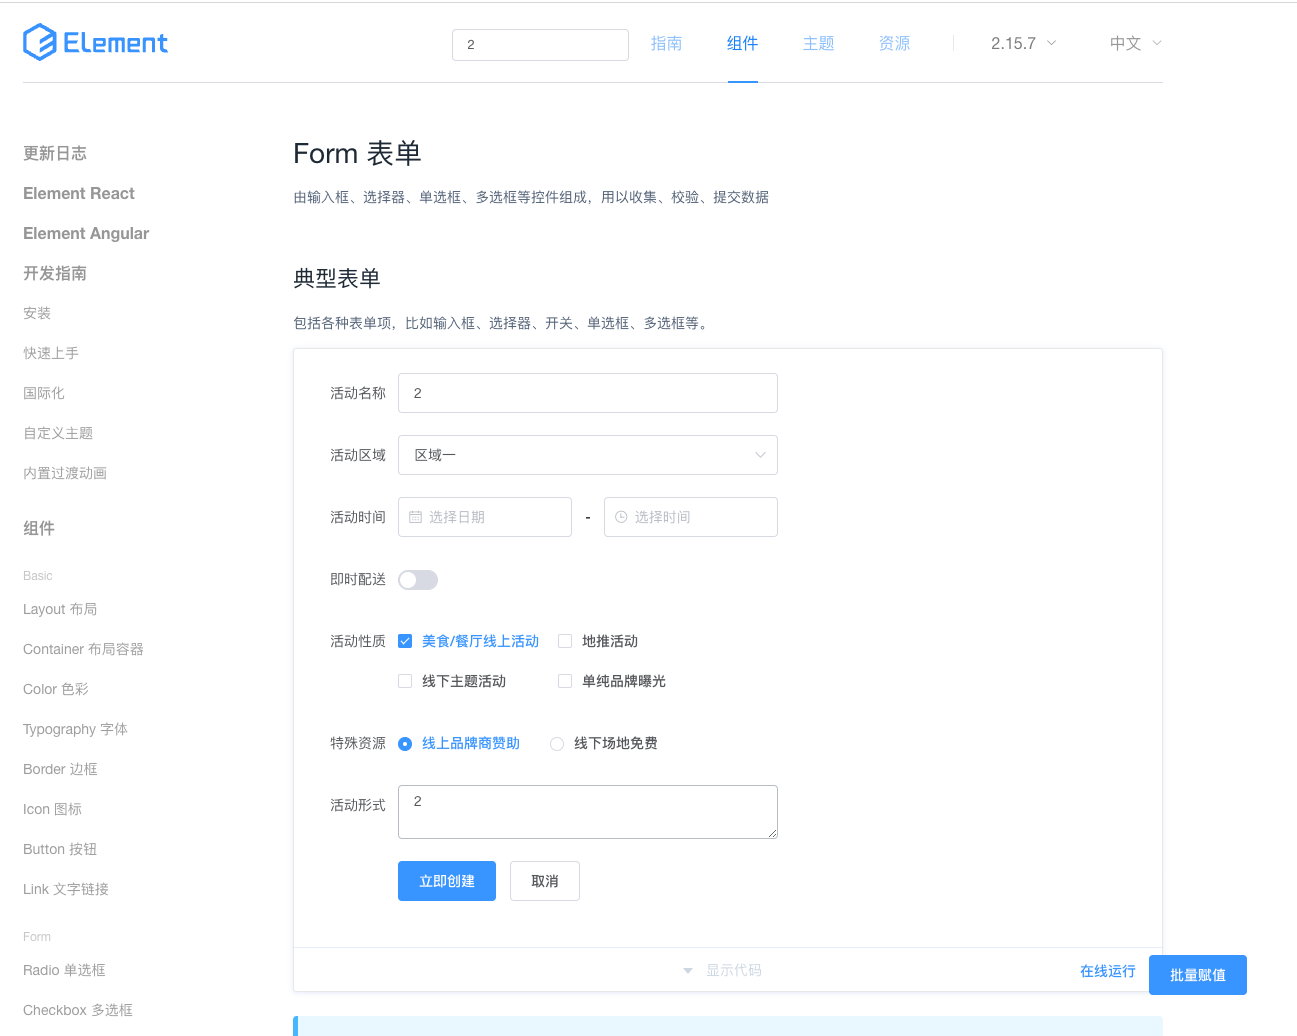Click the Form 表单 page title

pos(357,153)
